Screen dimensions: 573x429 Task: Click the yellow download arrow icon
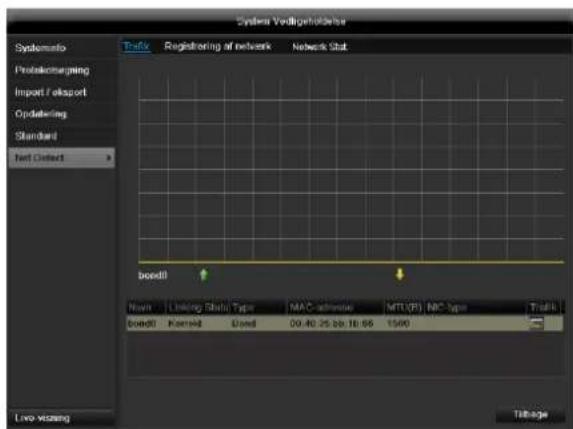400,274
